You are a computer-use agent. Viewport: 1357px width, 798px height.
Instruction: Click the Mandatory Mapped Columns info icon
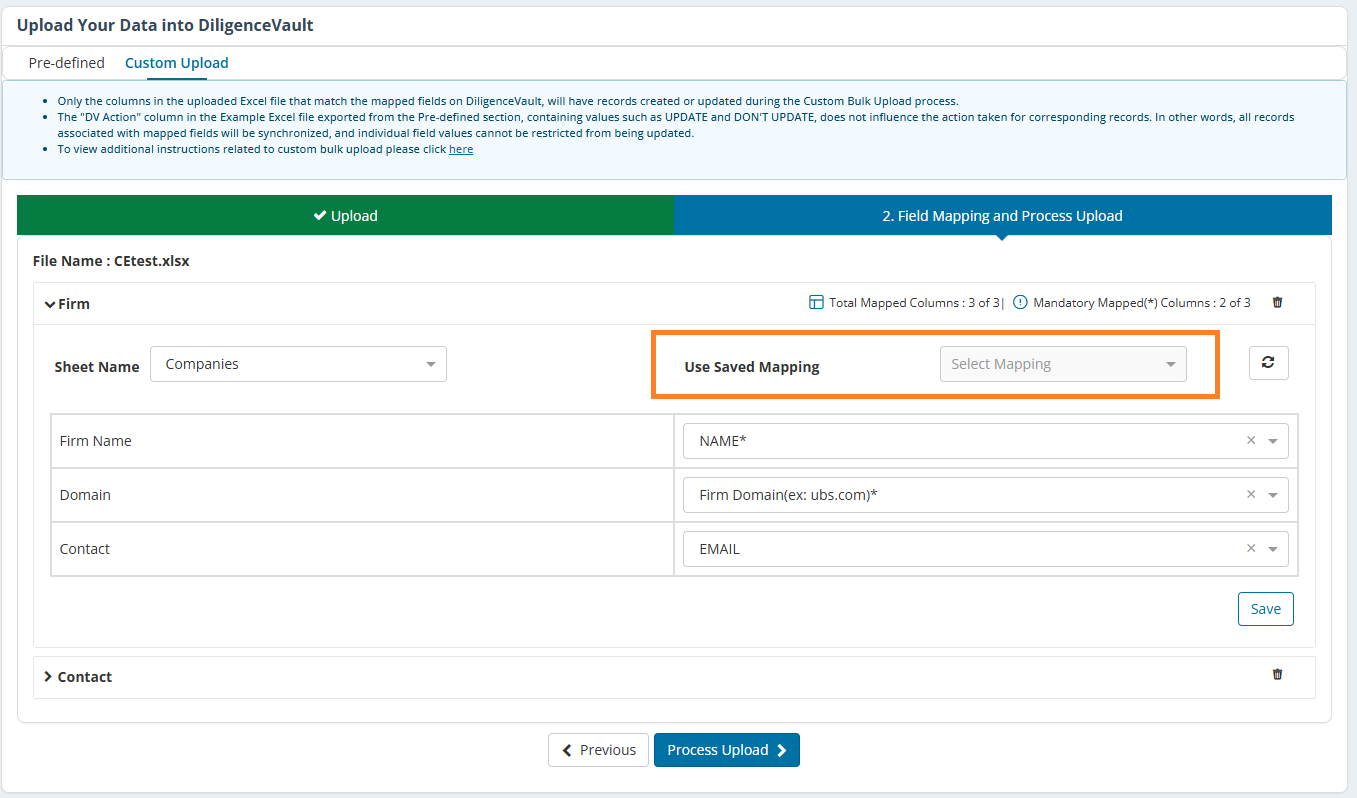[x=1020, y=302]
